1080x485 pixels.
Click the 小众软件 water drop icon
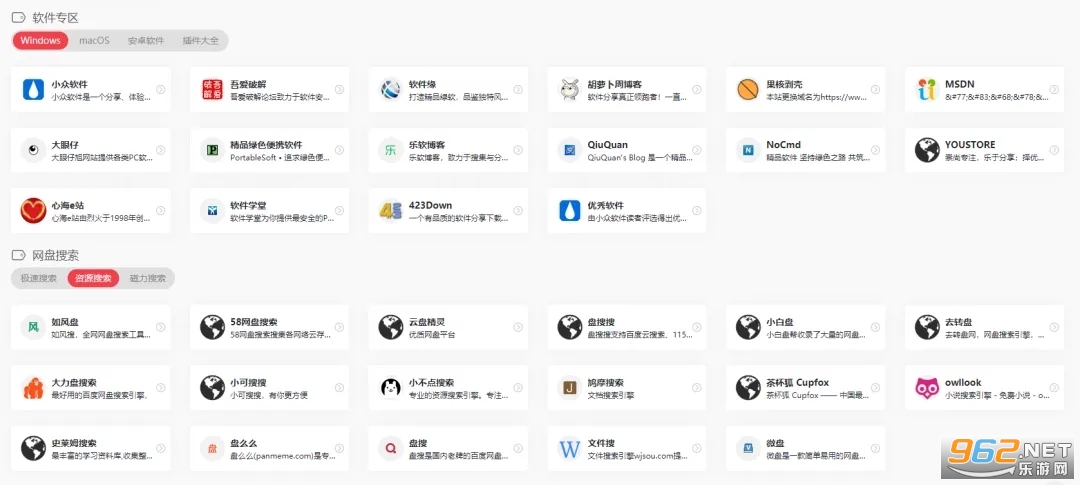click(34, 90)
